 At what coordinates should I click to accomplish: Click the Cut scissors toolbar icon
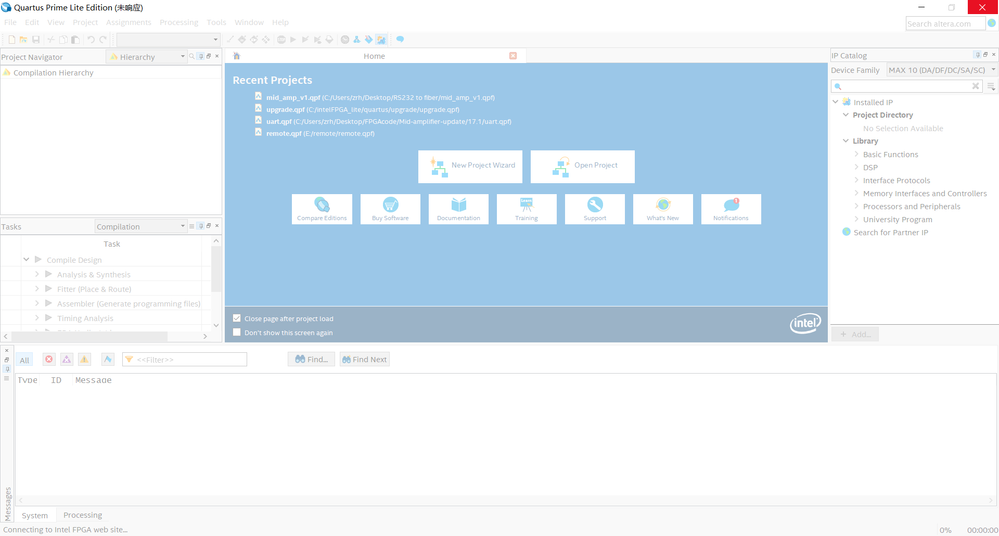point(51,40)
